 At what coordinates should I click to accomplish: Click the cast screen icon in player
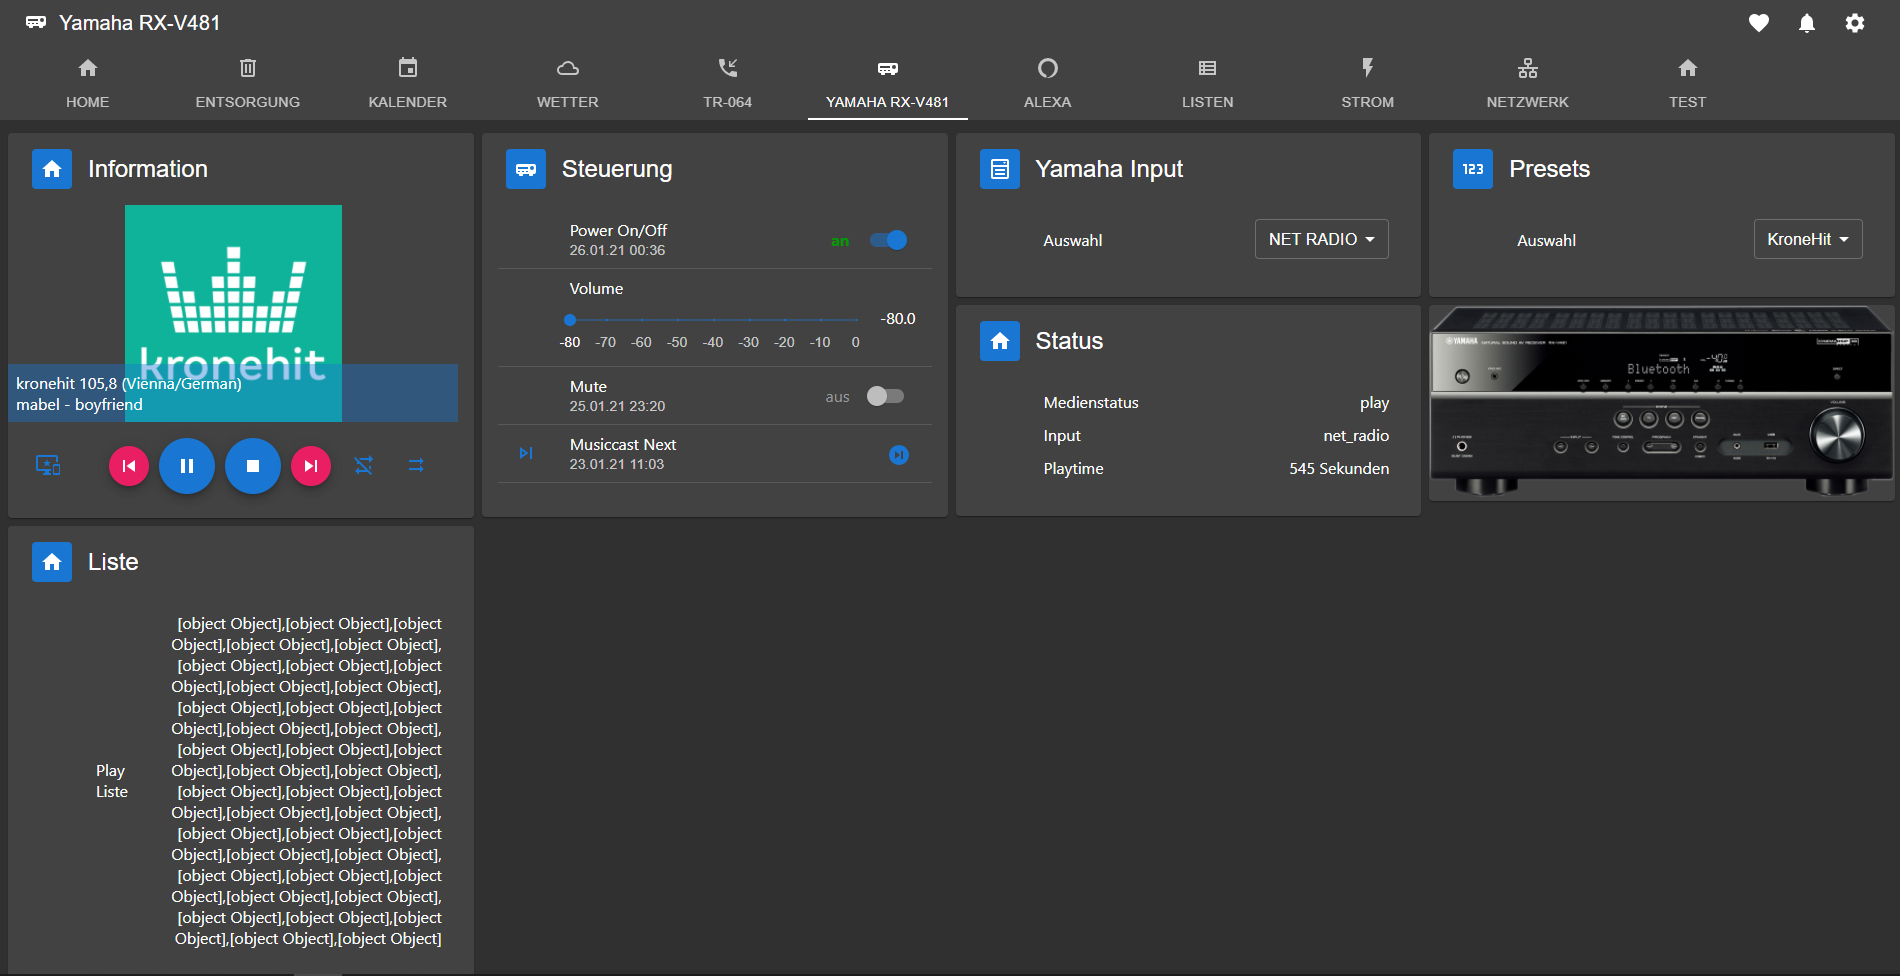48,465
